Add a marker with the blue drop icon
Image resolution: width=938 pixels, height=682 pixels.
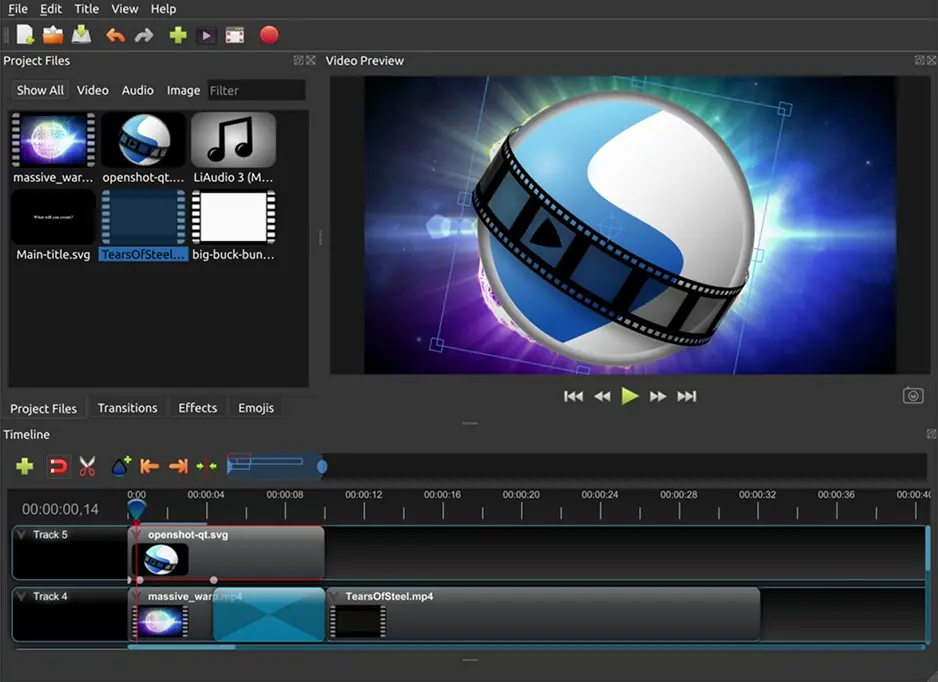[x=121, y=465]
